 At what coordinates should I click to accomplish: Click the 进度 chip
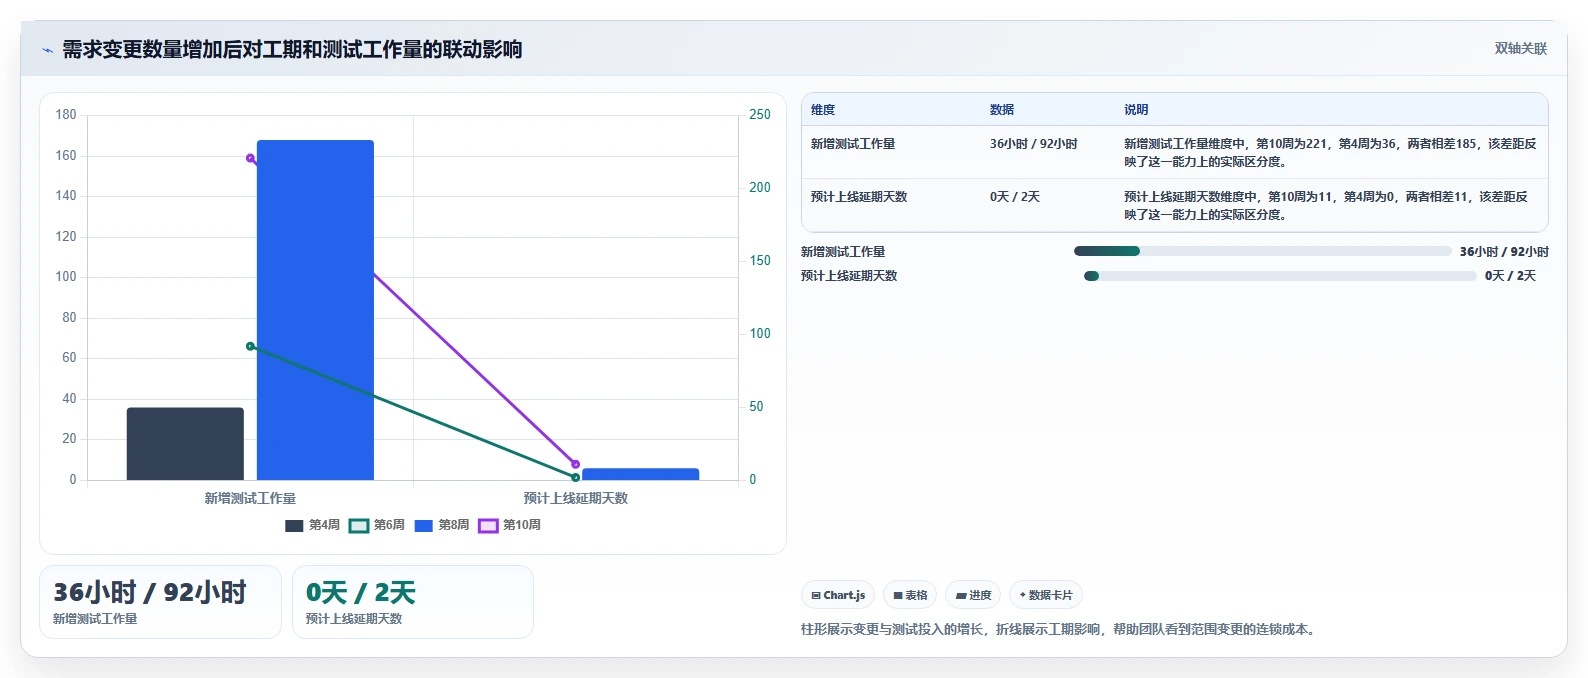(x=973, y=595)
